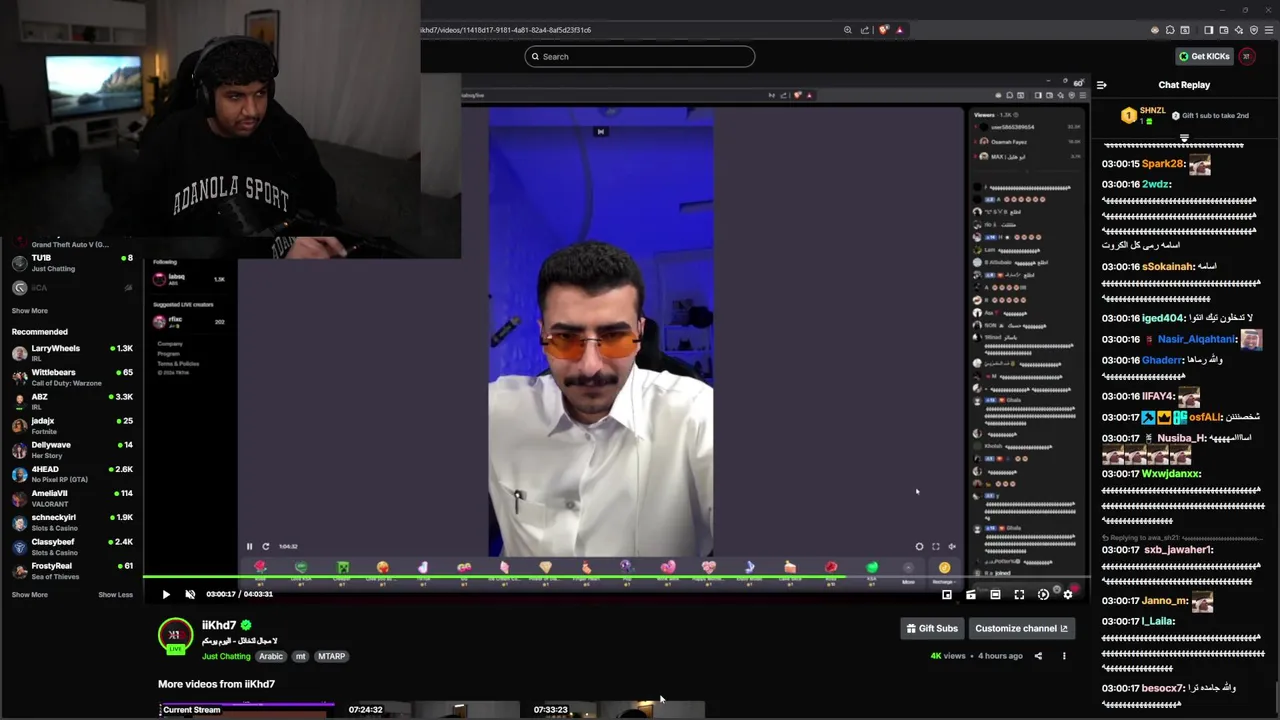The height and width of the screenshot is (720, 1280).
Task: Play the Kick video replay
Action: 166,594
